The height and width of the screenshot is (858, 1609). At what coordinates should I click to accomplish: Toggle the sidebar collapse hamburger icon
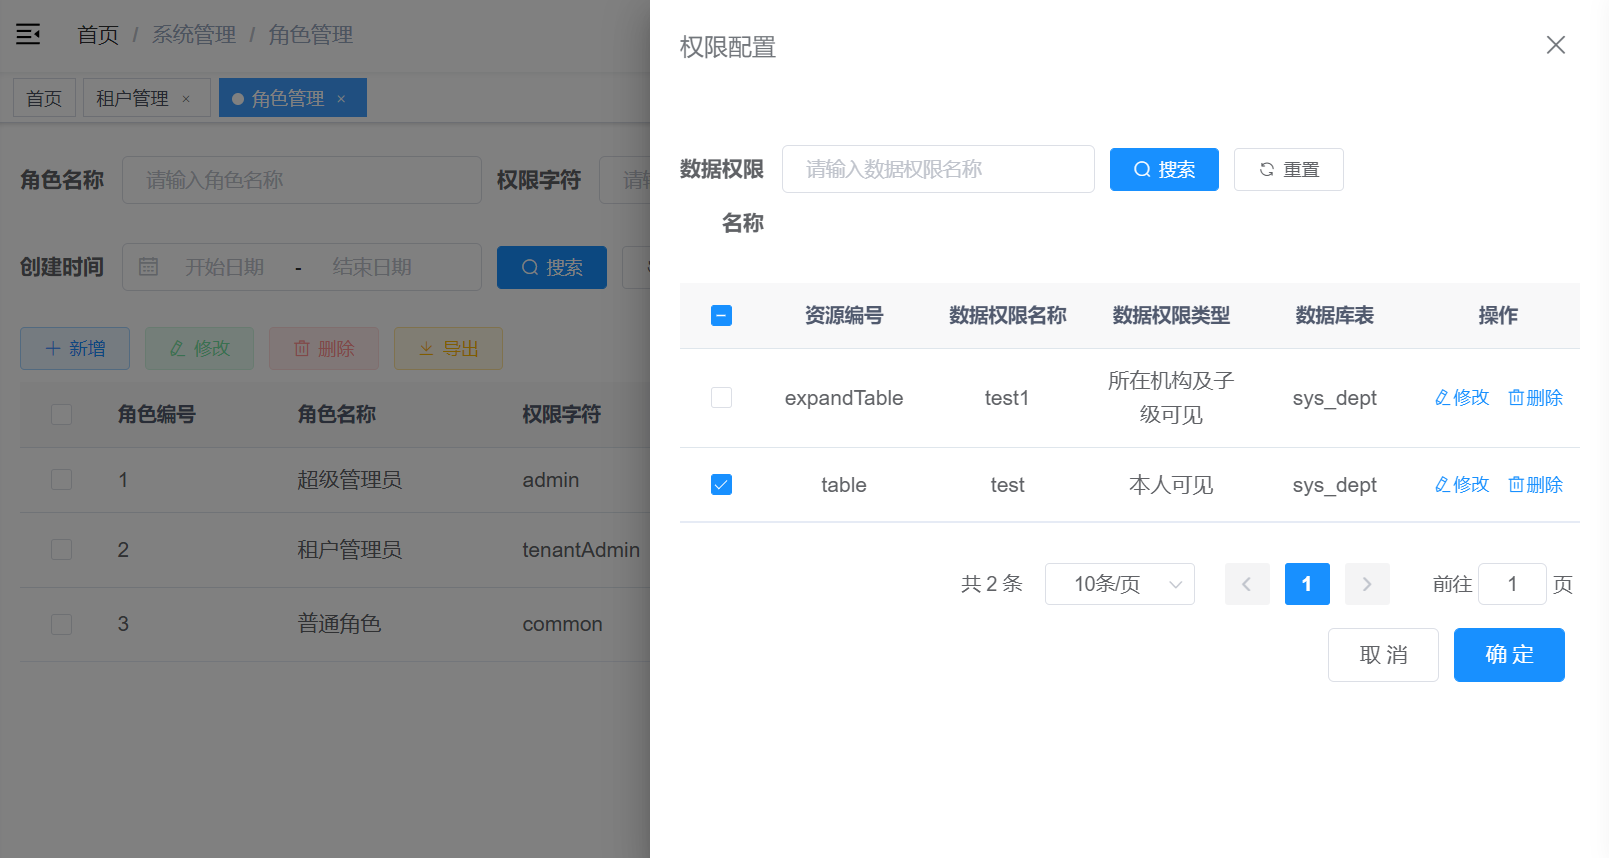click(x=28, y=35)
